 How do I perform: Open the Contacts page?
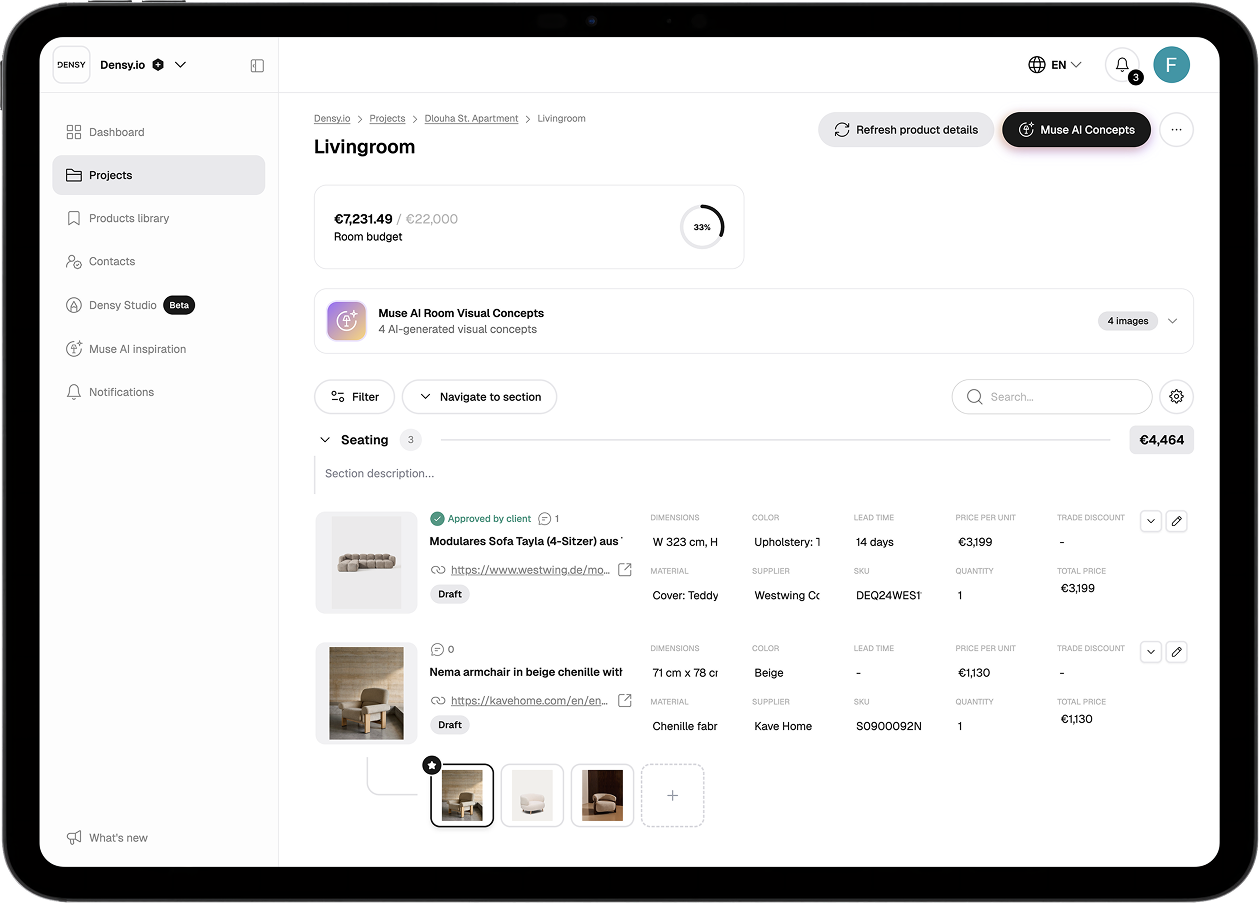[x=112, y=261]
